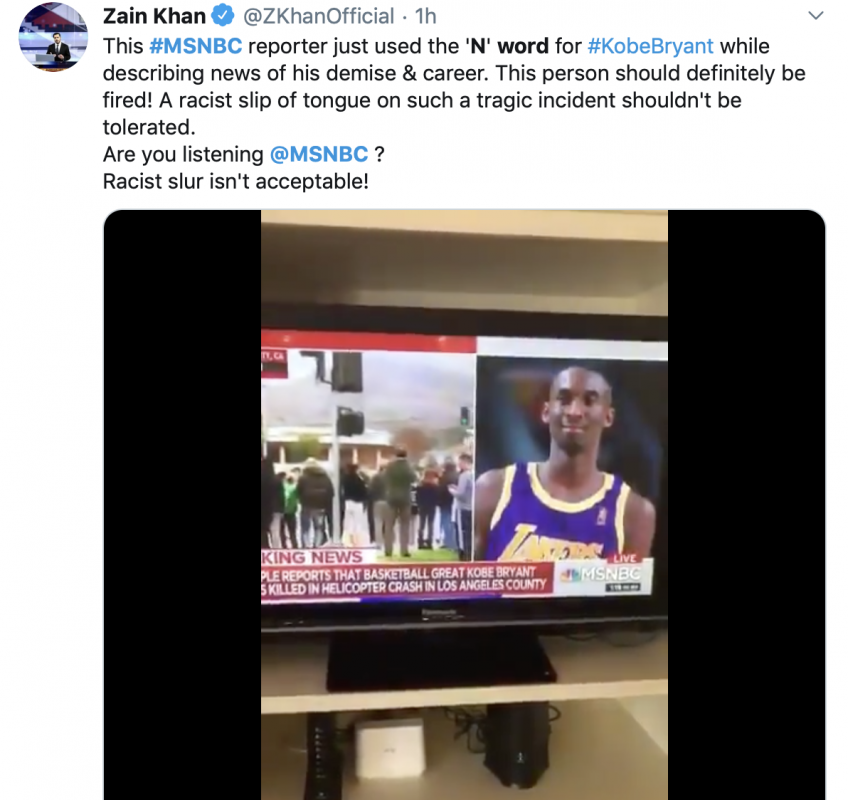Screen dimensions: 848x800
Task: Click the crowd footage panel in video
Action: (x=368, y=455)
